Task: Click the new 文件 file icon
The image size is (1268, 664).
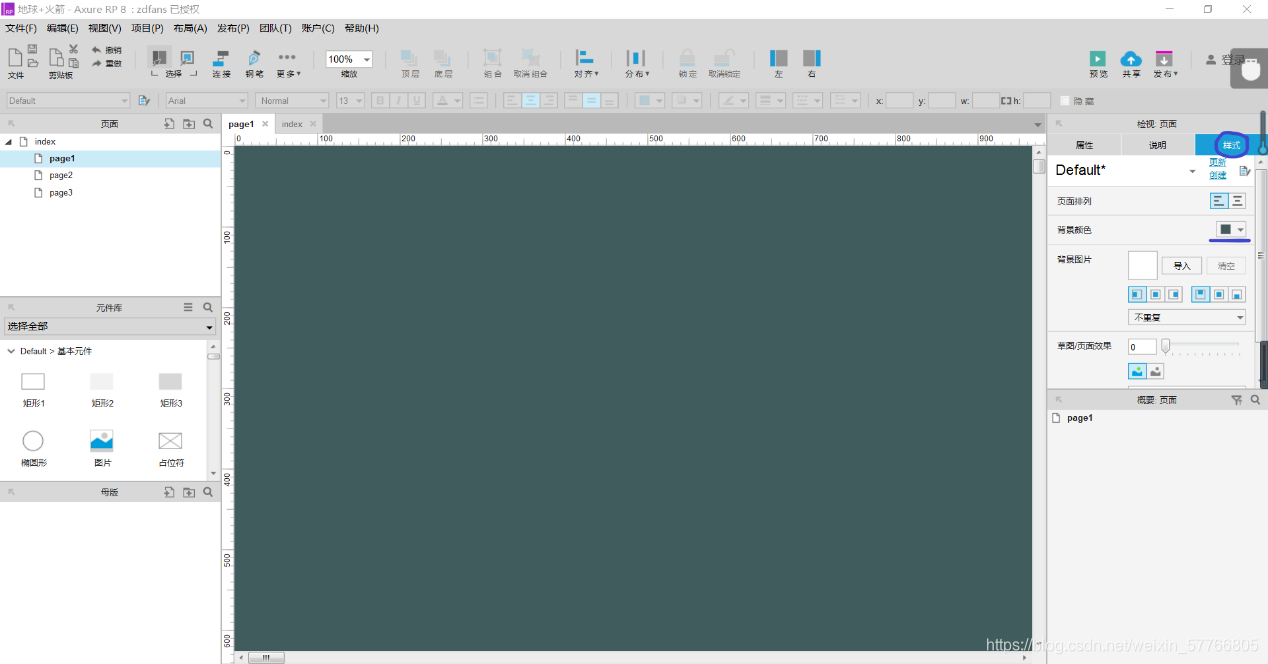Action: coord(15,57)
